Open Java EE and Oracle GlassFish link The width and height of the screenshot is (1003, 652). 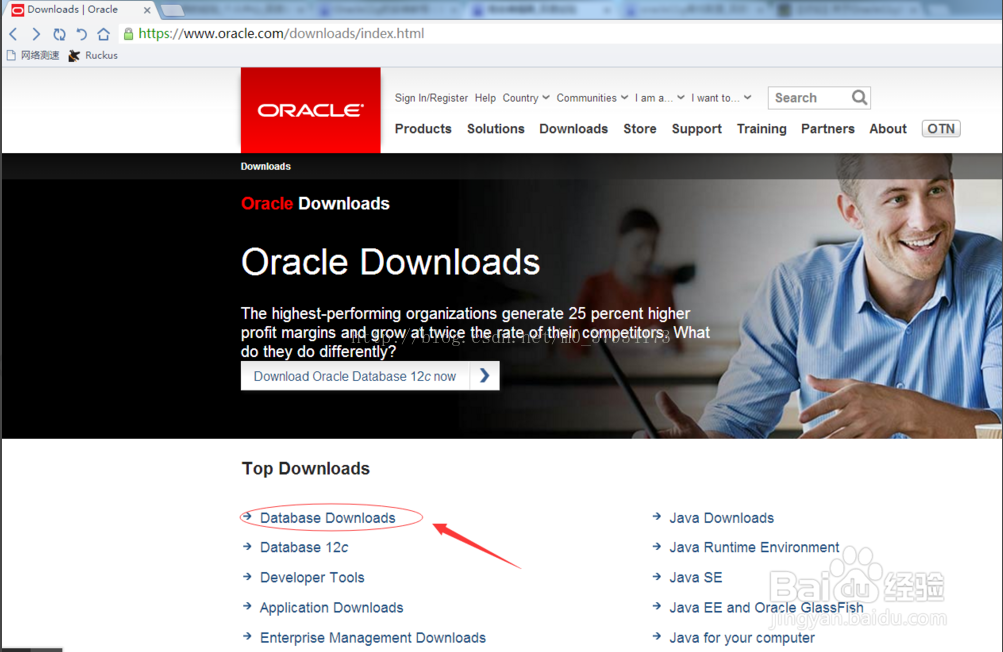[x=766, y=607]
